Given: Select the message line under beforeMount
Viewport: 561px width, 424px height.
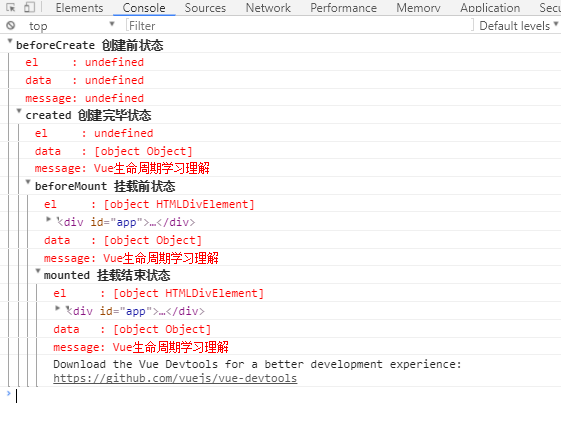Looking at the screenshot, I should [x=131, y=258].
